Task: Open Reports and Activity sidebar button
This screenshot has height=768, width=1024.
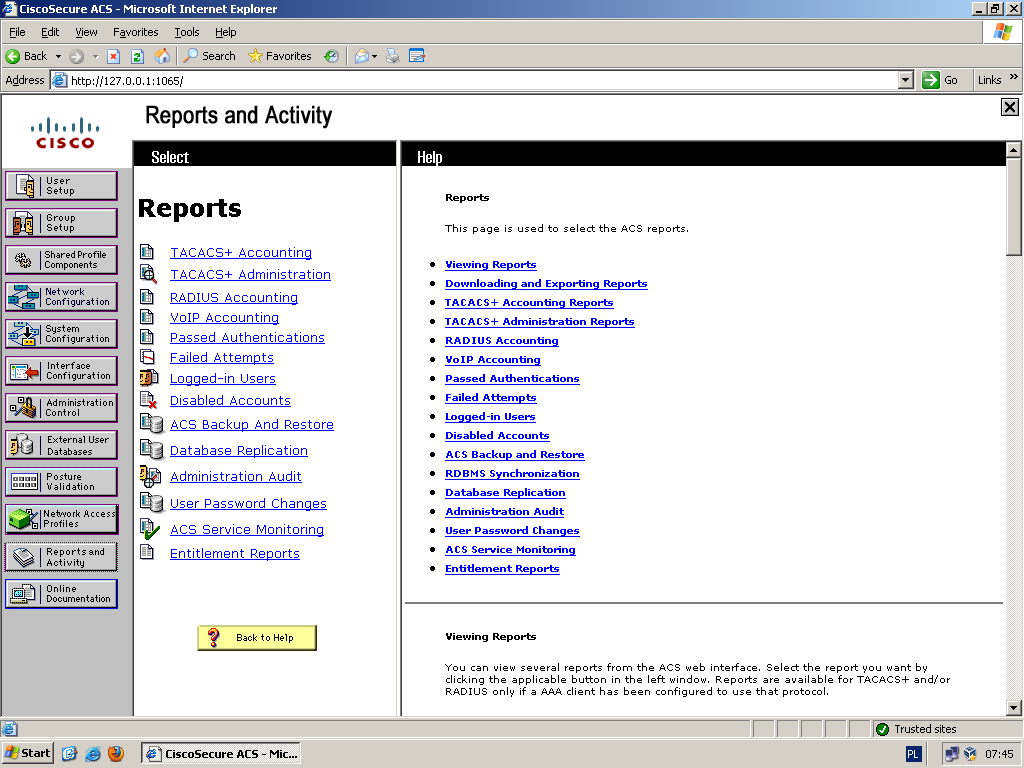Action: (x=61, y=556)
